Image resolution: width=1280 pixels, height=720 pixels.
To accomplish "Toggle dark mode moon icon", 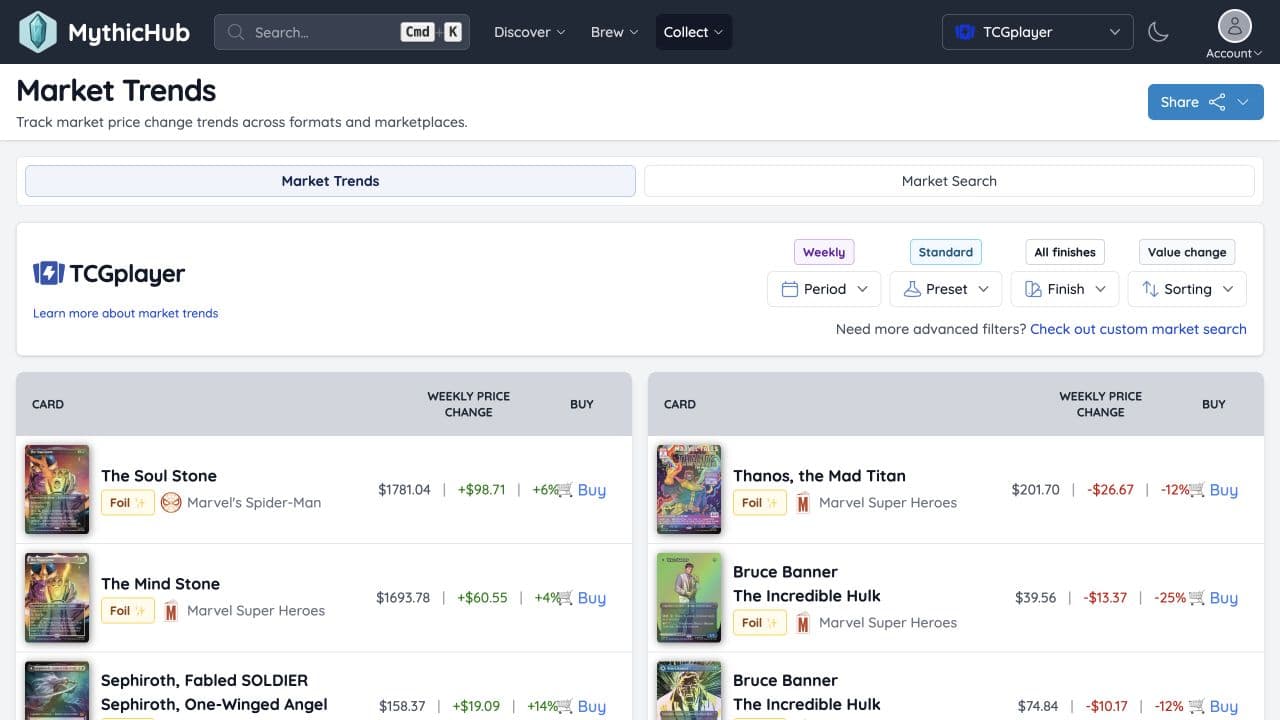I will (1158, 32).
